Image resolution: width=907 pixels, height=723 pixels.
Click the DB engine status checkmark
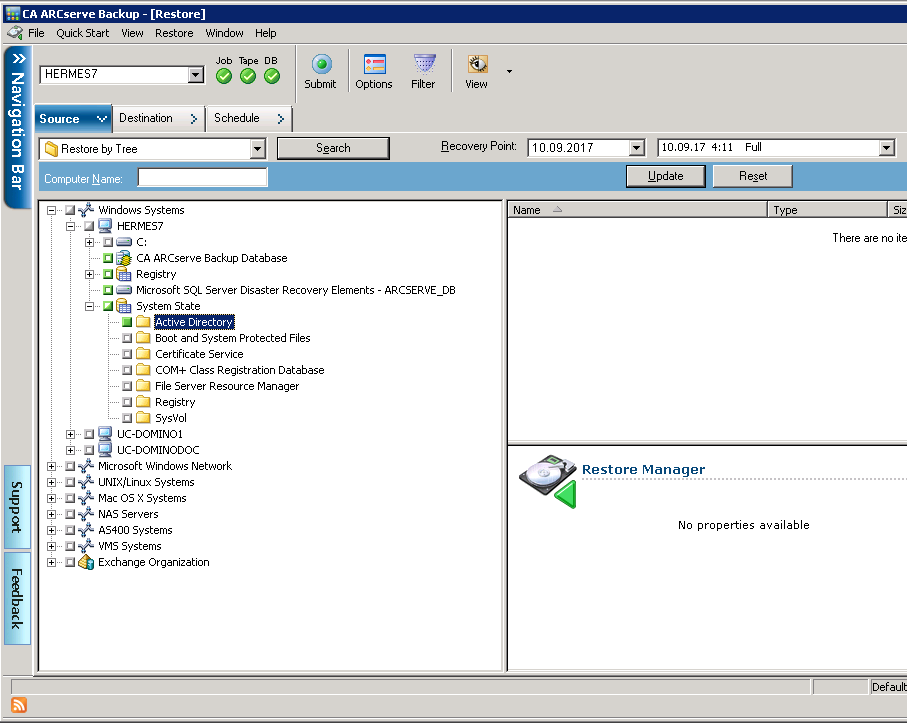(272, 76)
